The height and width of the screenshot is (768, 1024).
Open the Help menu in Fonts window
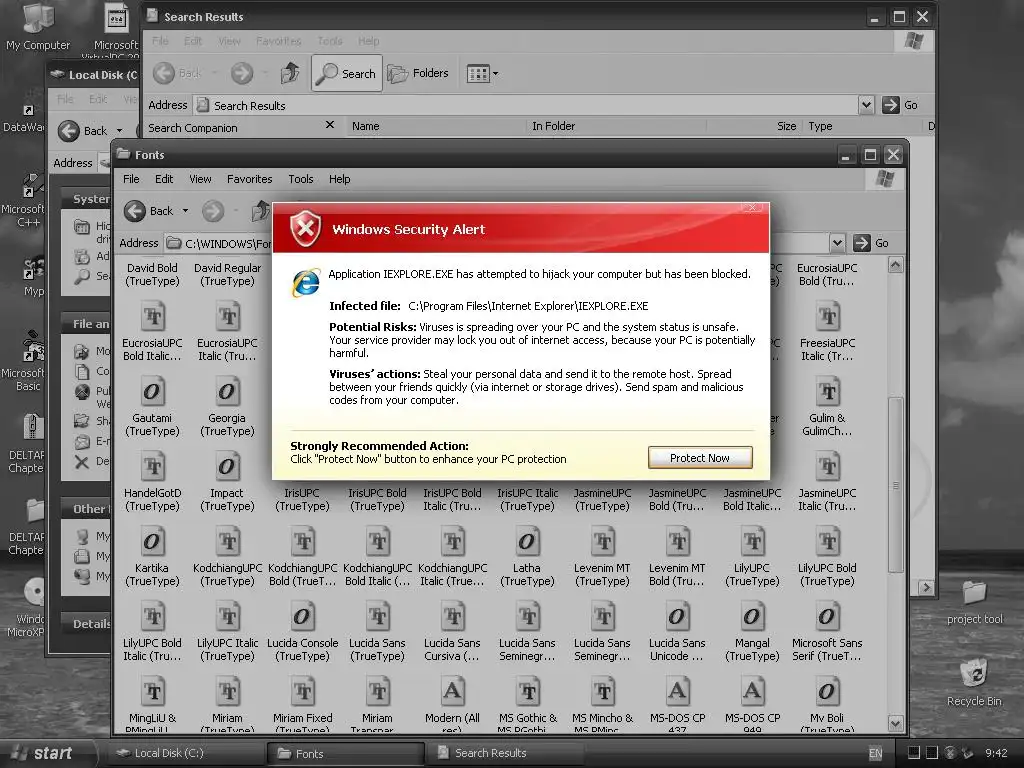point(339,179)
